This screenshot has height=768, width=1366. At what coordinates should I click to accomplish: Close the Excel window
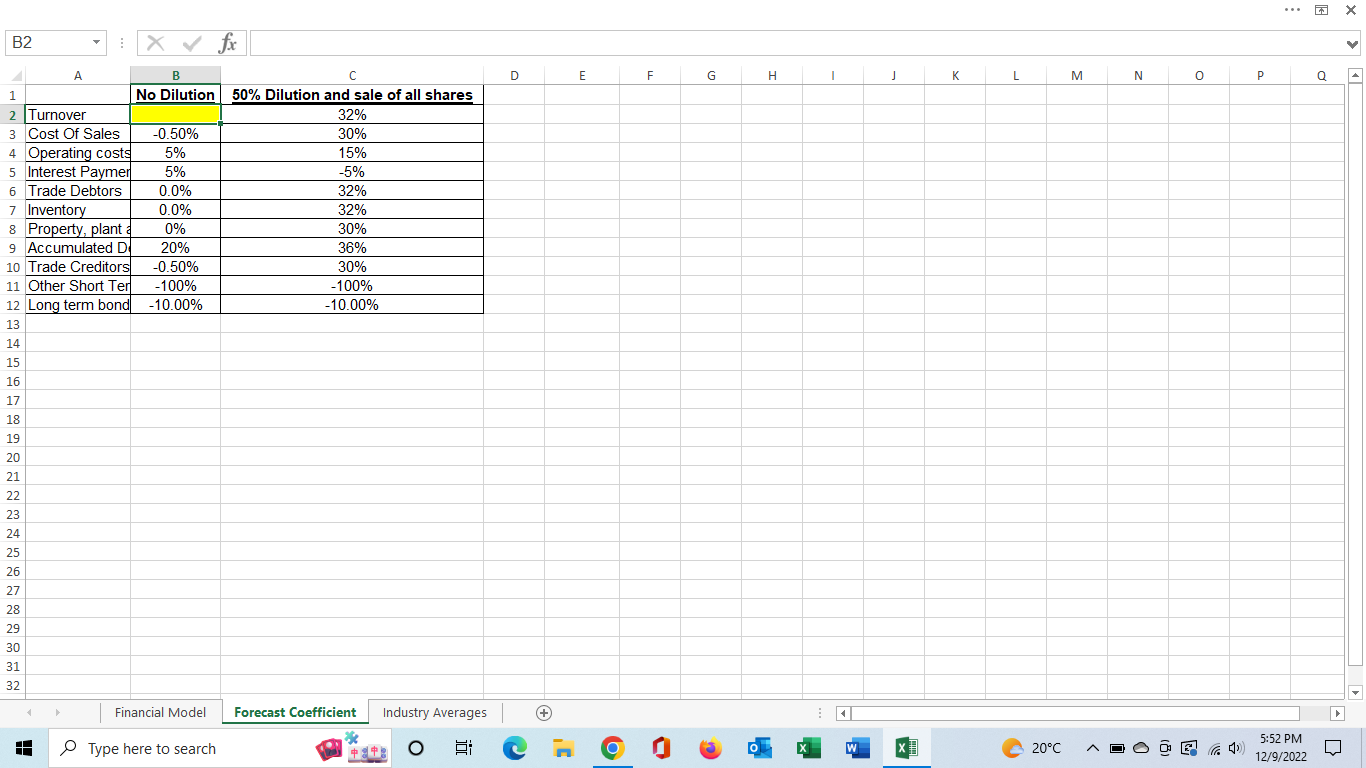pyautogui.click(x=1350, y=9)
